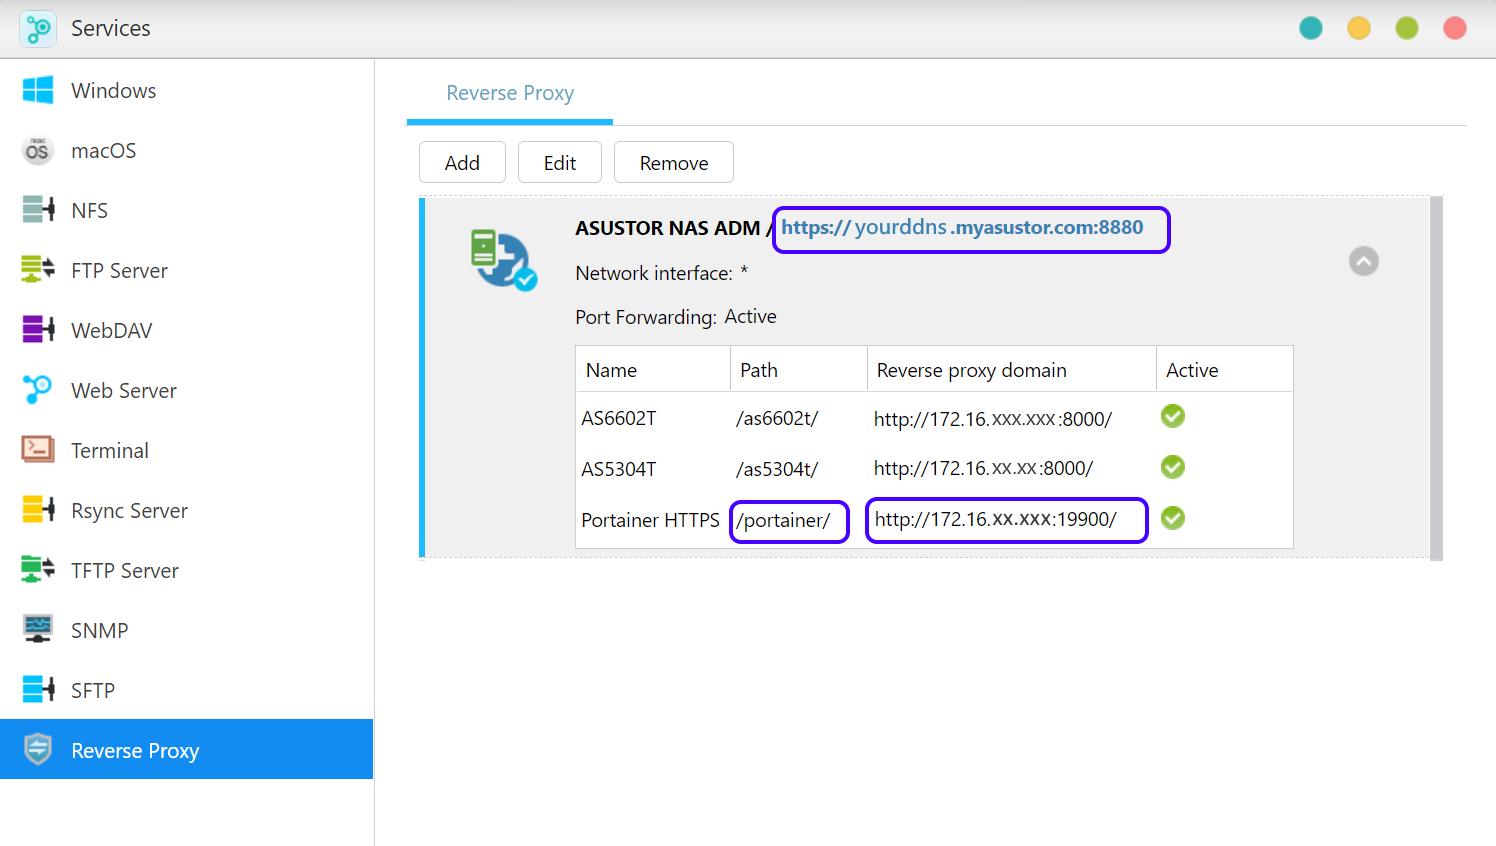Go to FTP Server settings
Screen dimensions: 1496x846
coord(187,270)
